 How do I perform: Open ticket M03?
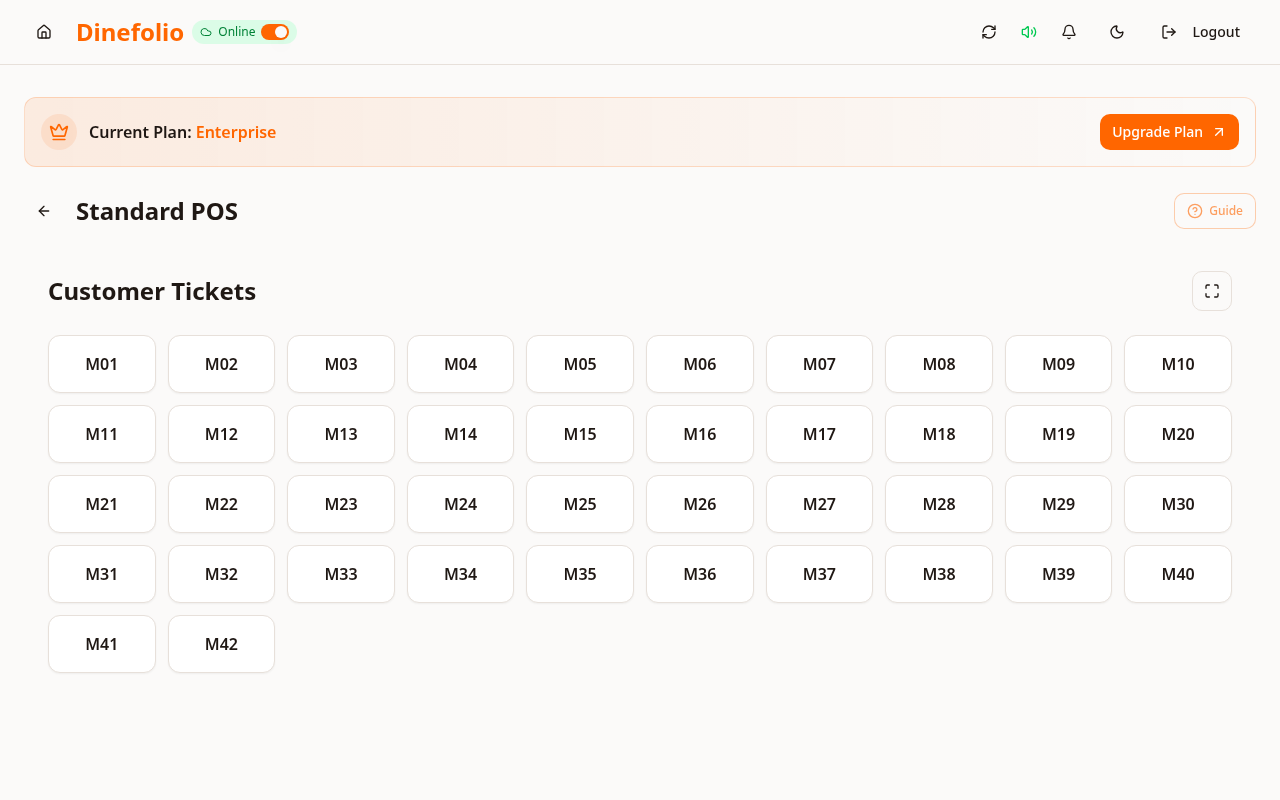(x=341, y=364)
